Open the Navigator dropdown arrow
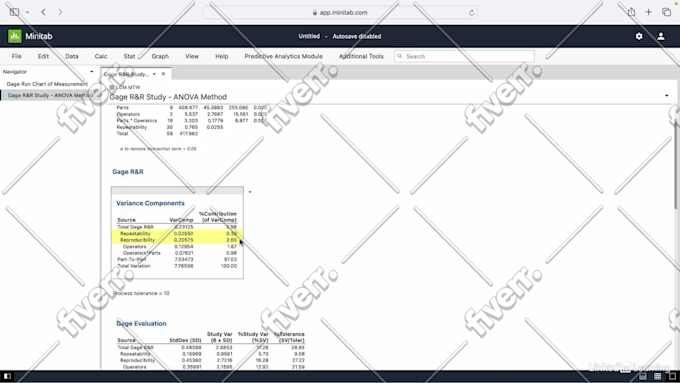Image resolution: width=680 pixels, height=383 pixels. (x=92, y=72)
